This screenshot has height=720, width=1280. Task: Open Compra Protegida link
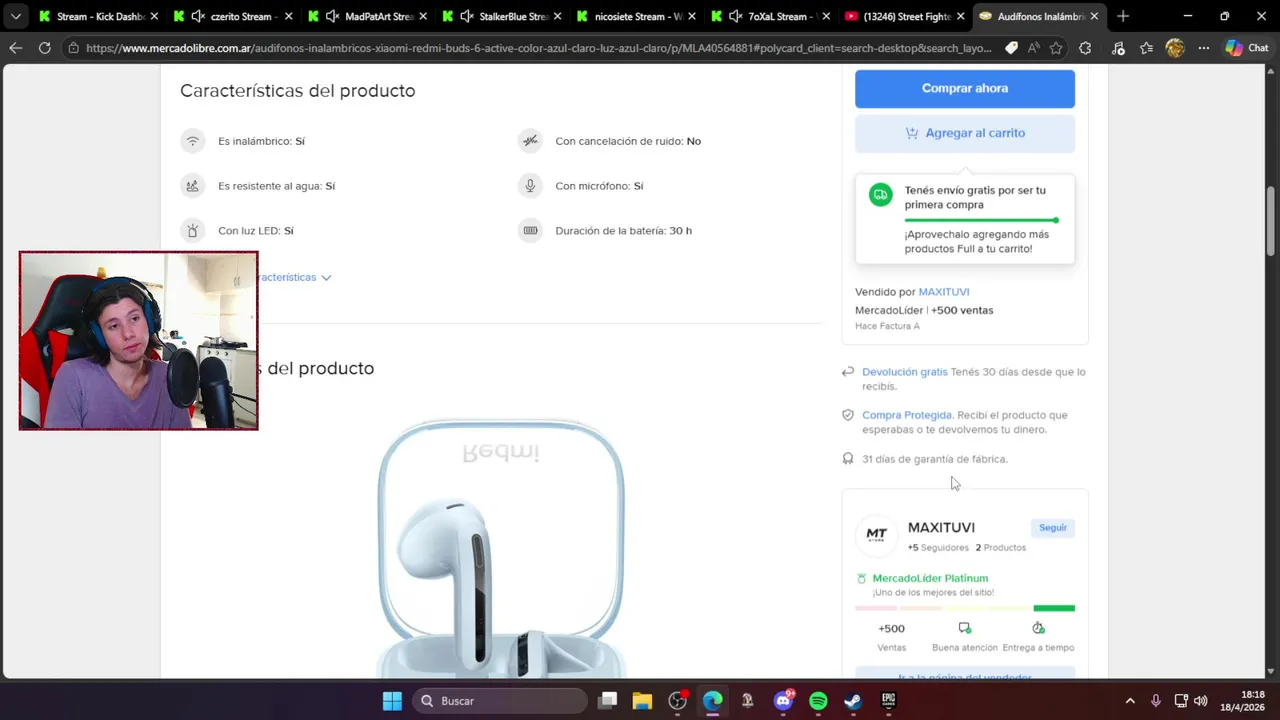(x=906, y=415)
